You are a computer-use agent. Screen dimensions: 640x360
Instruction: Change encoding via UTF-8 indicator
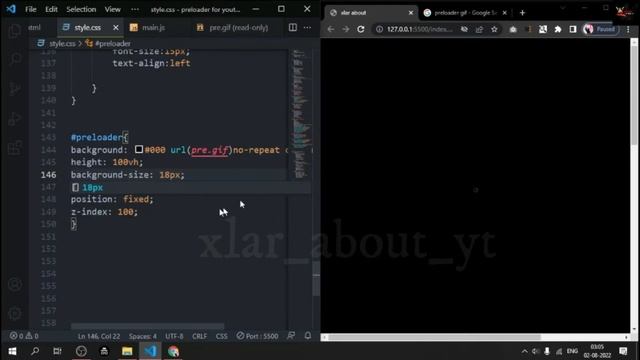(174, 336)
